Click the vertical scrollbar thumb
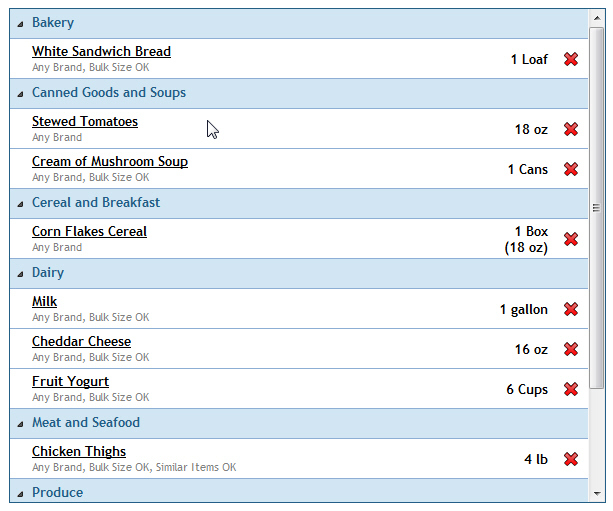Screen dimensions: 613x511 tap(597, 208)
